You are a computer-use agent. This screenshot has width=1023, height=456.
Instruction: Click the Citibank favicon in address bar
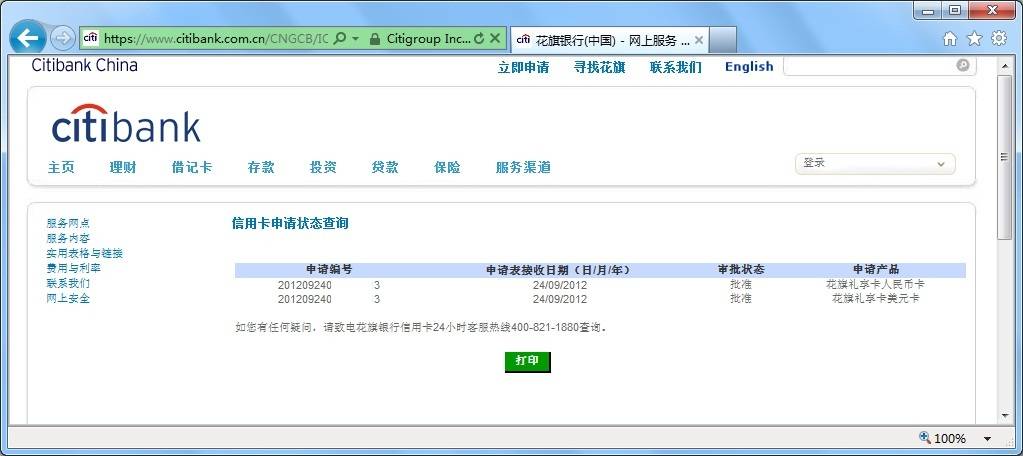pyautogui.click(x=91, y=38)
